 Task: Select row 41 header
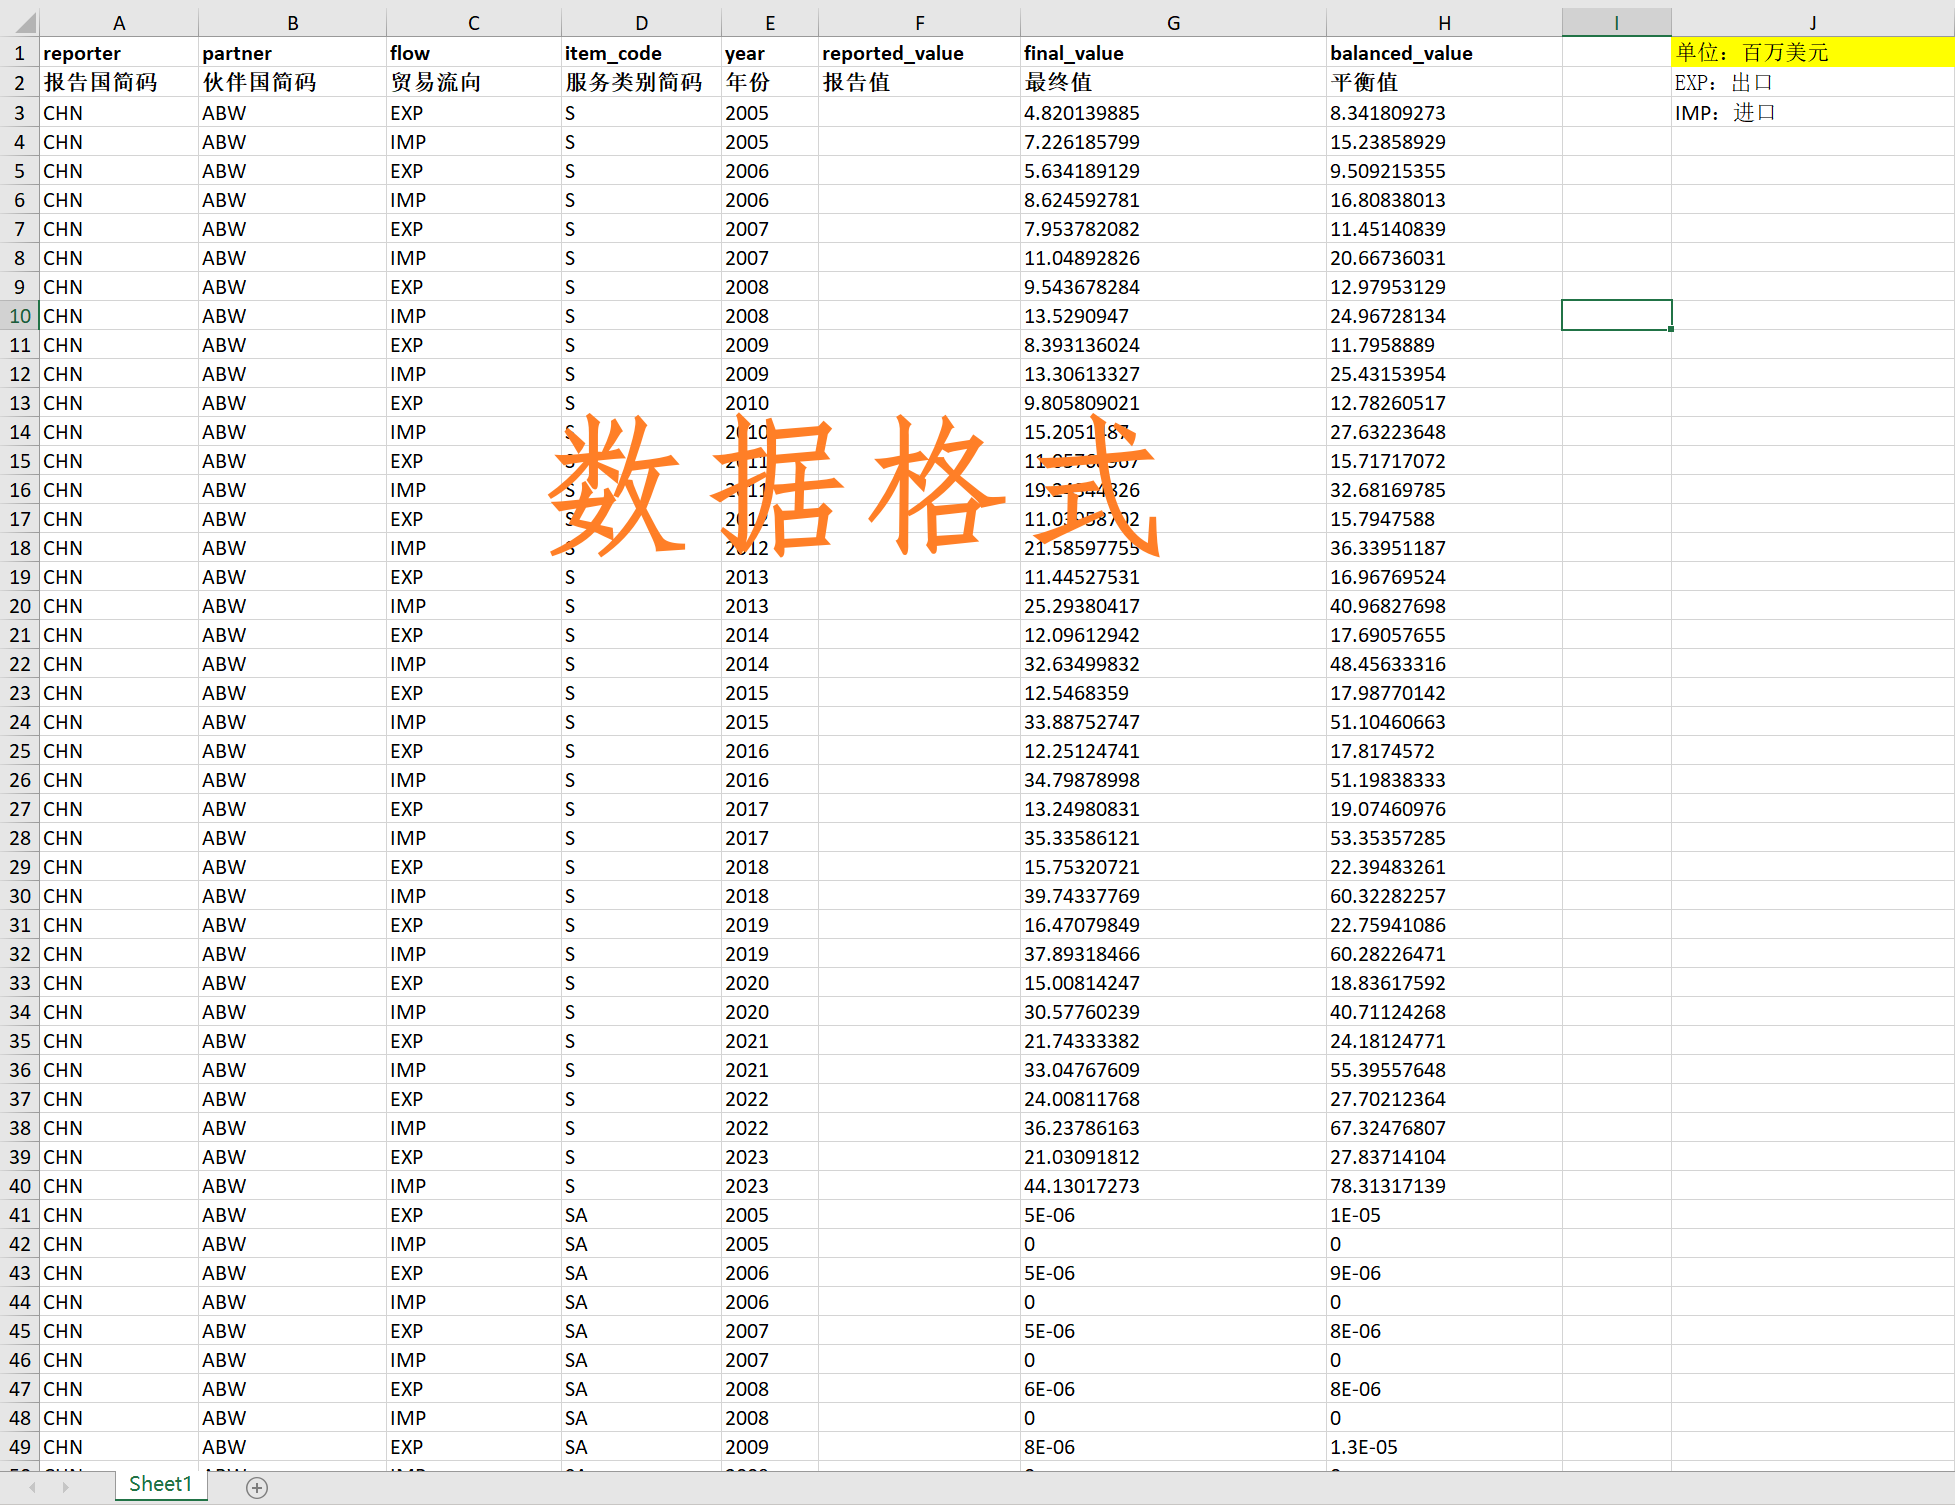click(x=20, y=1215)
